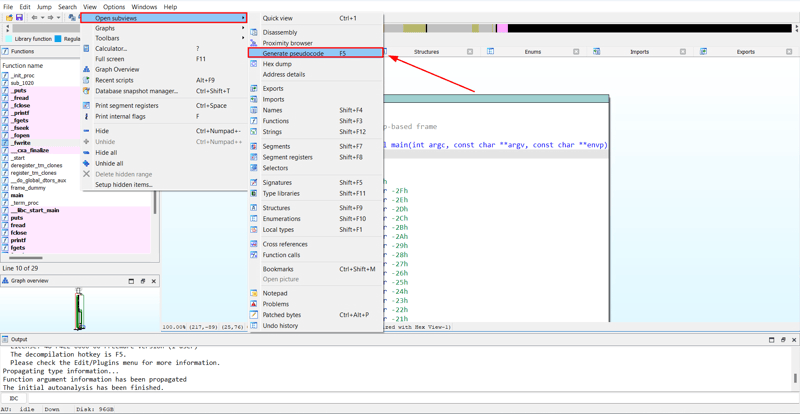The image size is (800, 414).
Task: Expand the Graphs submenu
Action: click(x=163, y=28)
